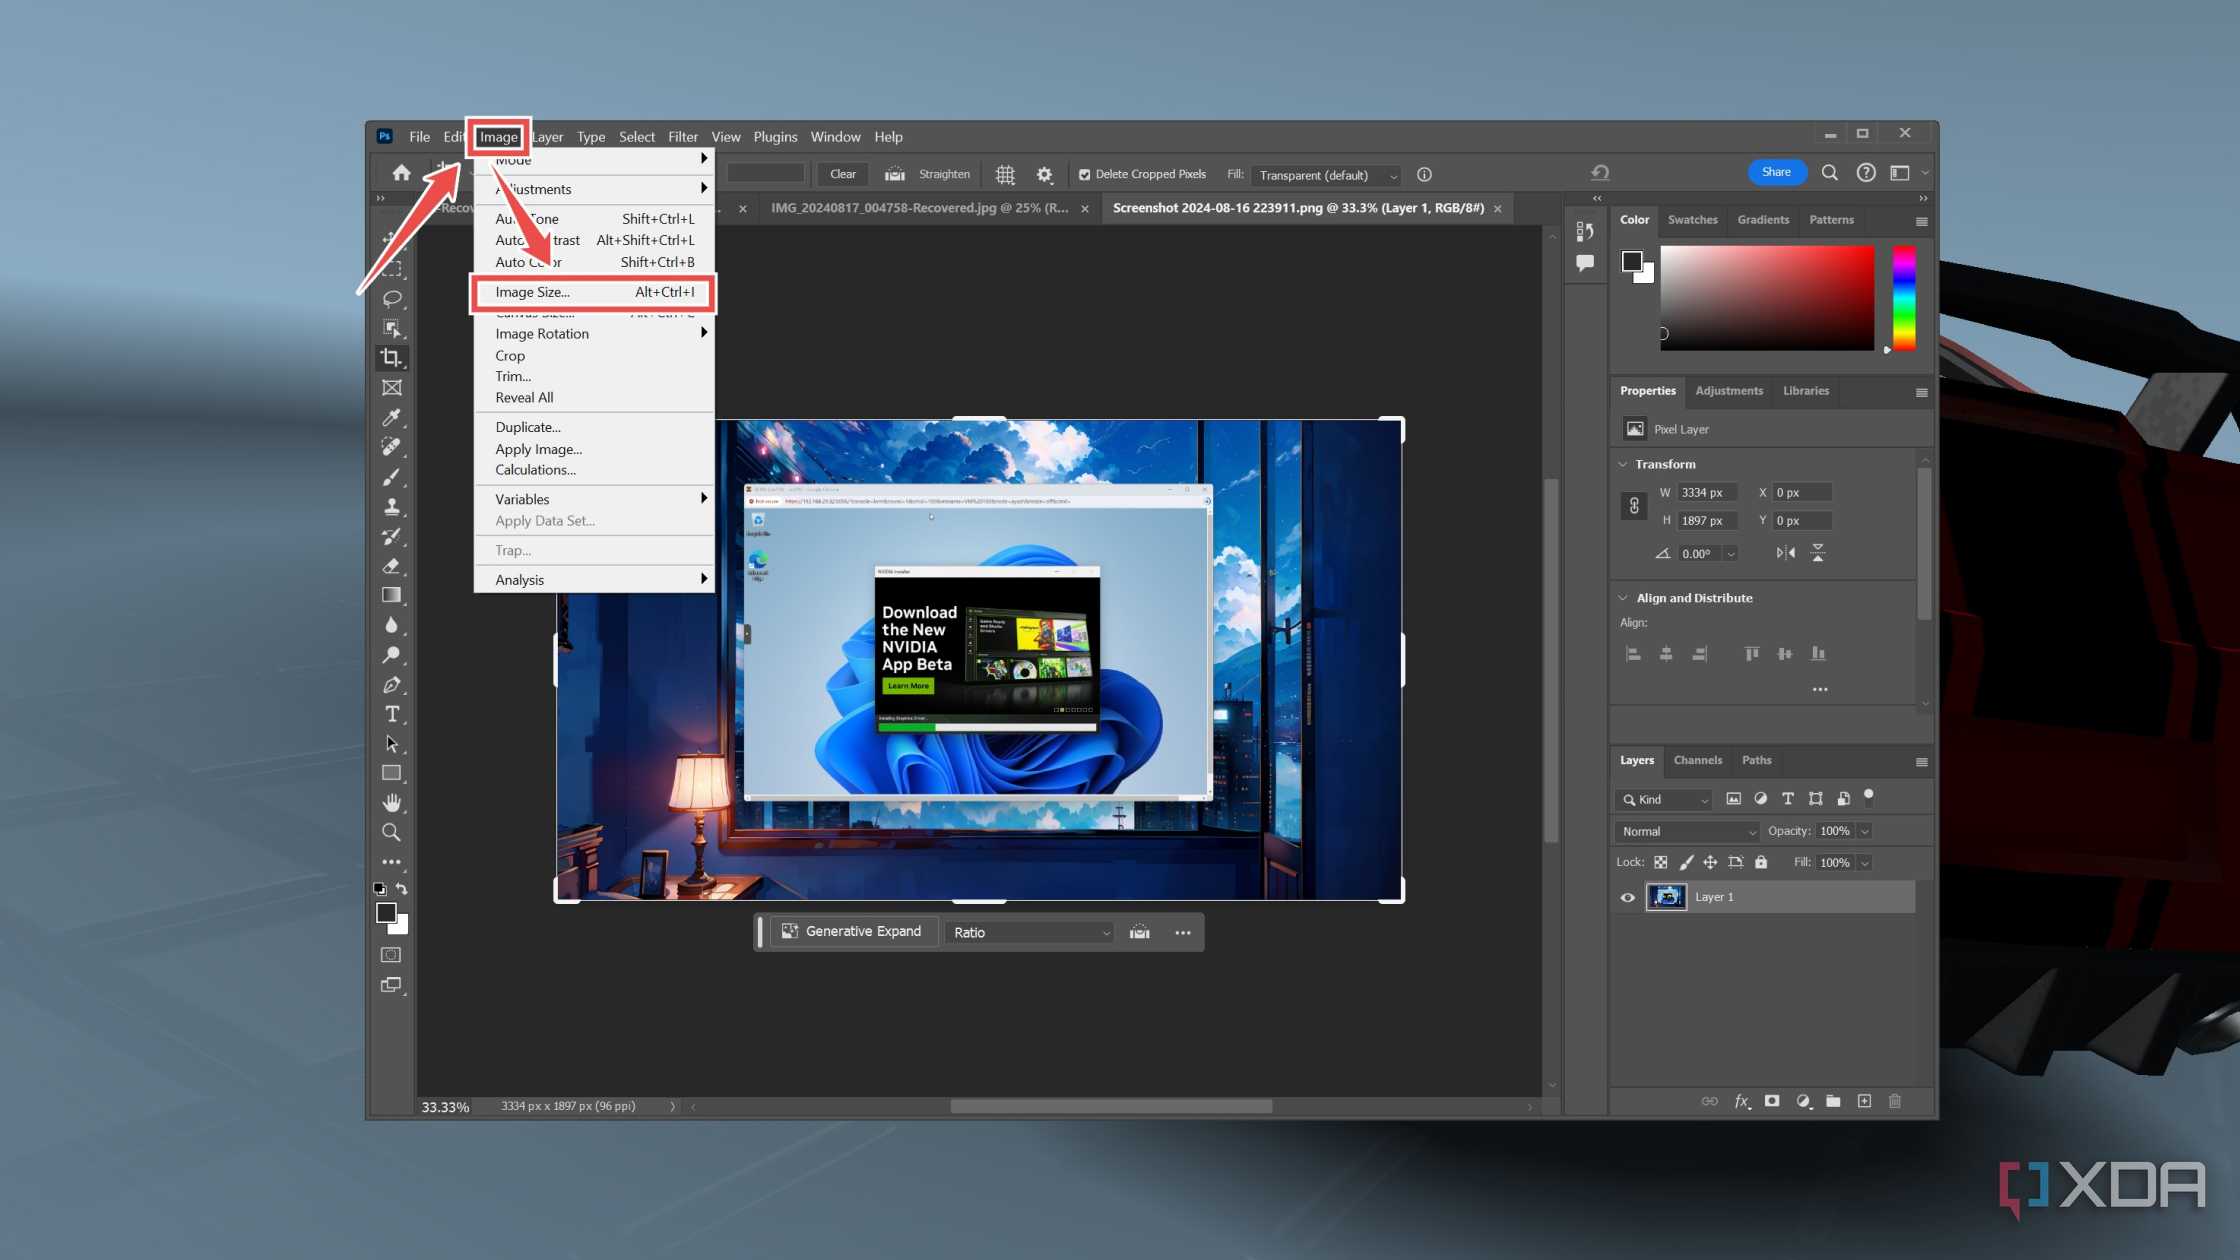The height and width of the screenshot is (1260, 2240).
Task: Open crop settings gear menu
Action: (x=1044, y=174)
